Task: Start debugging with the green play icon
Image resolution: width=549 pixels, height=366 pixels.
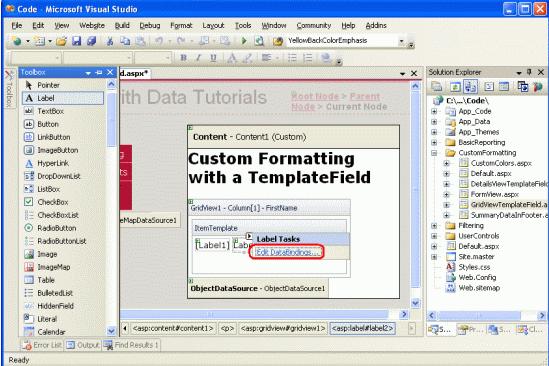Action: [244, 41]
